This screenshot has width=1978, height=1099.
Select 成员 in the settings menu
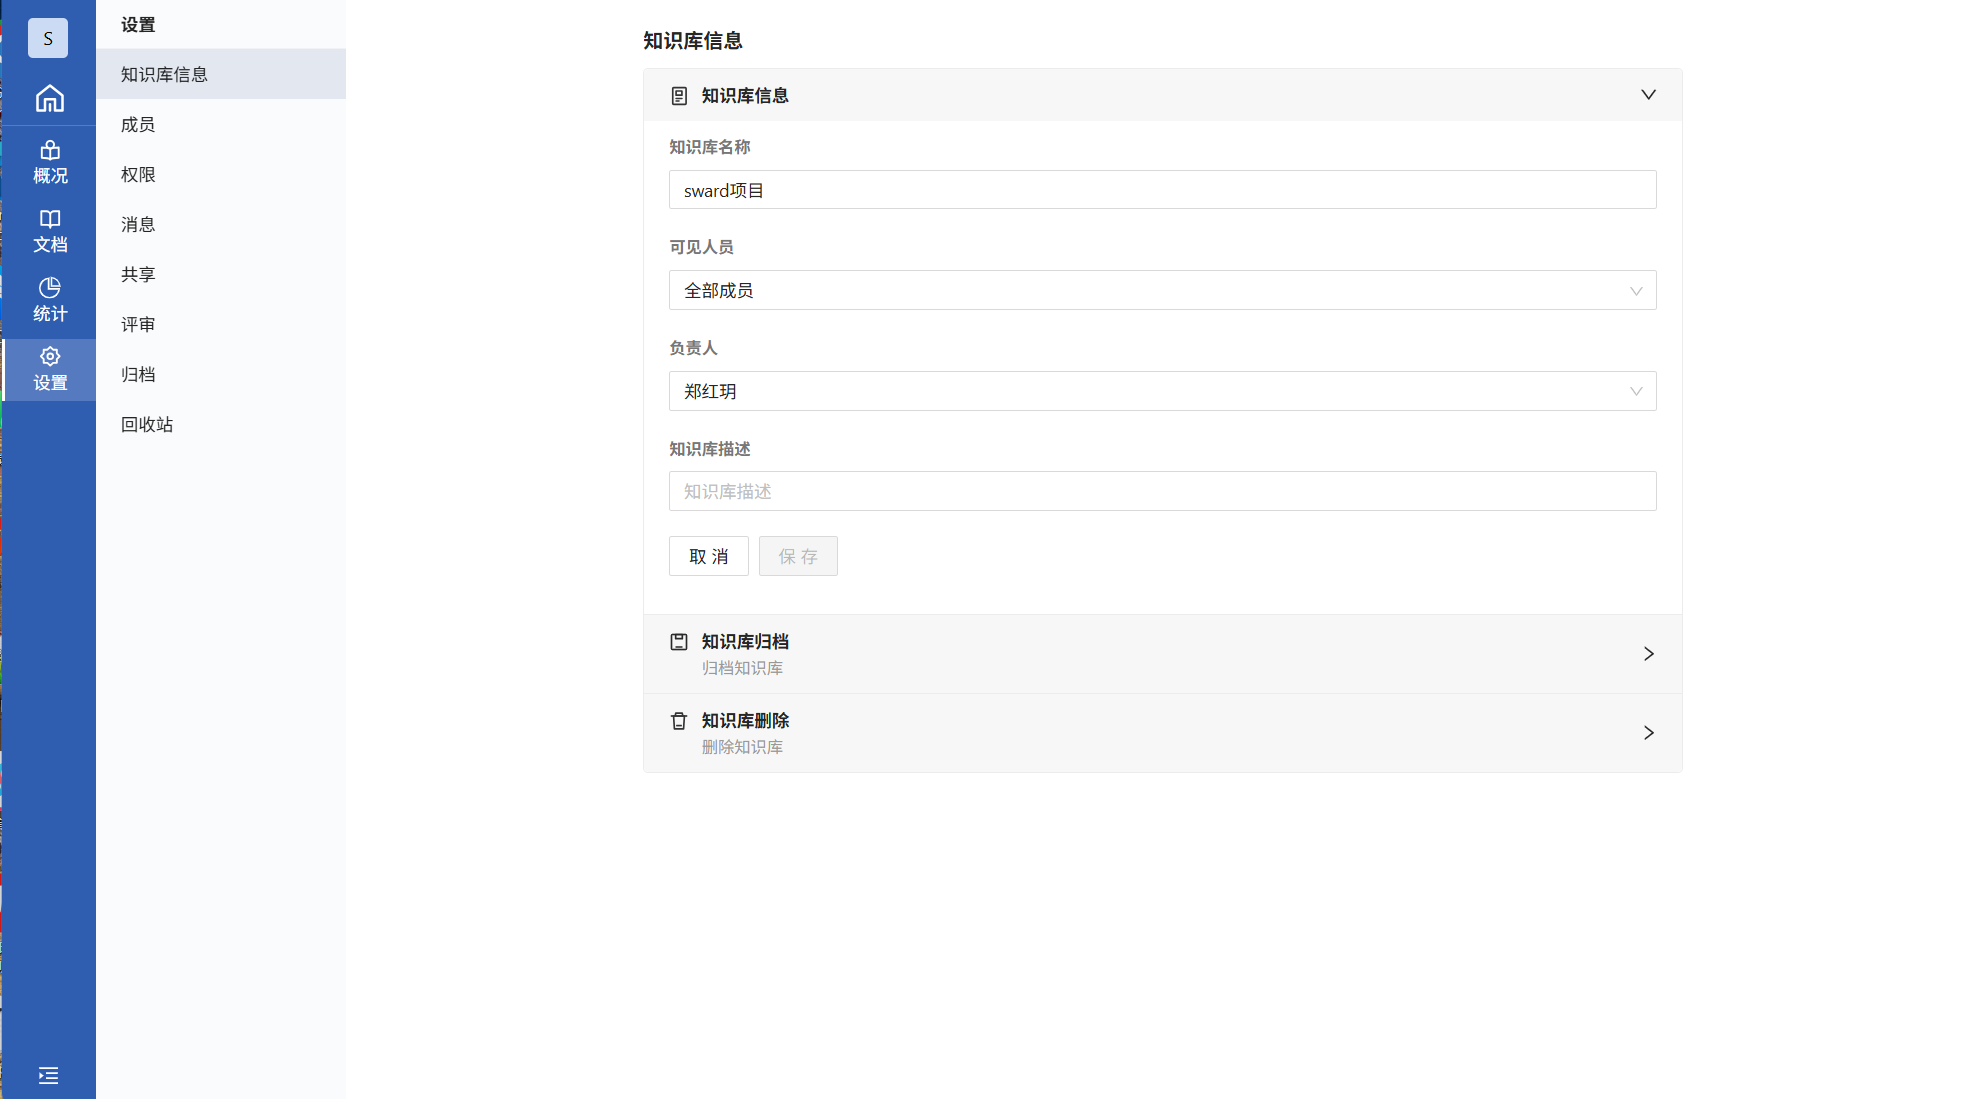coord(138,124)
